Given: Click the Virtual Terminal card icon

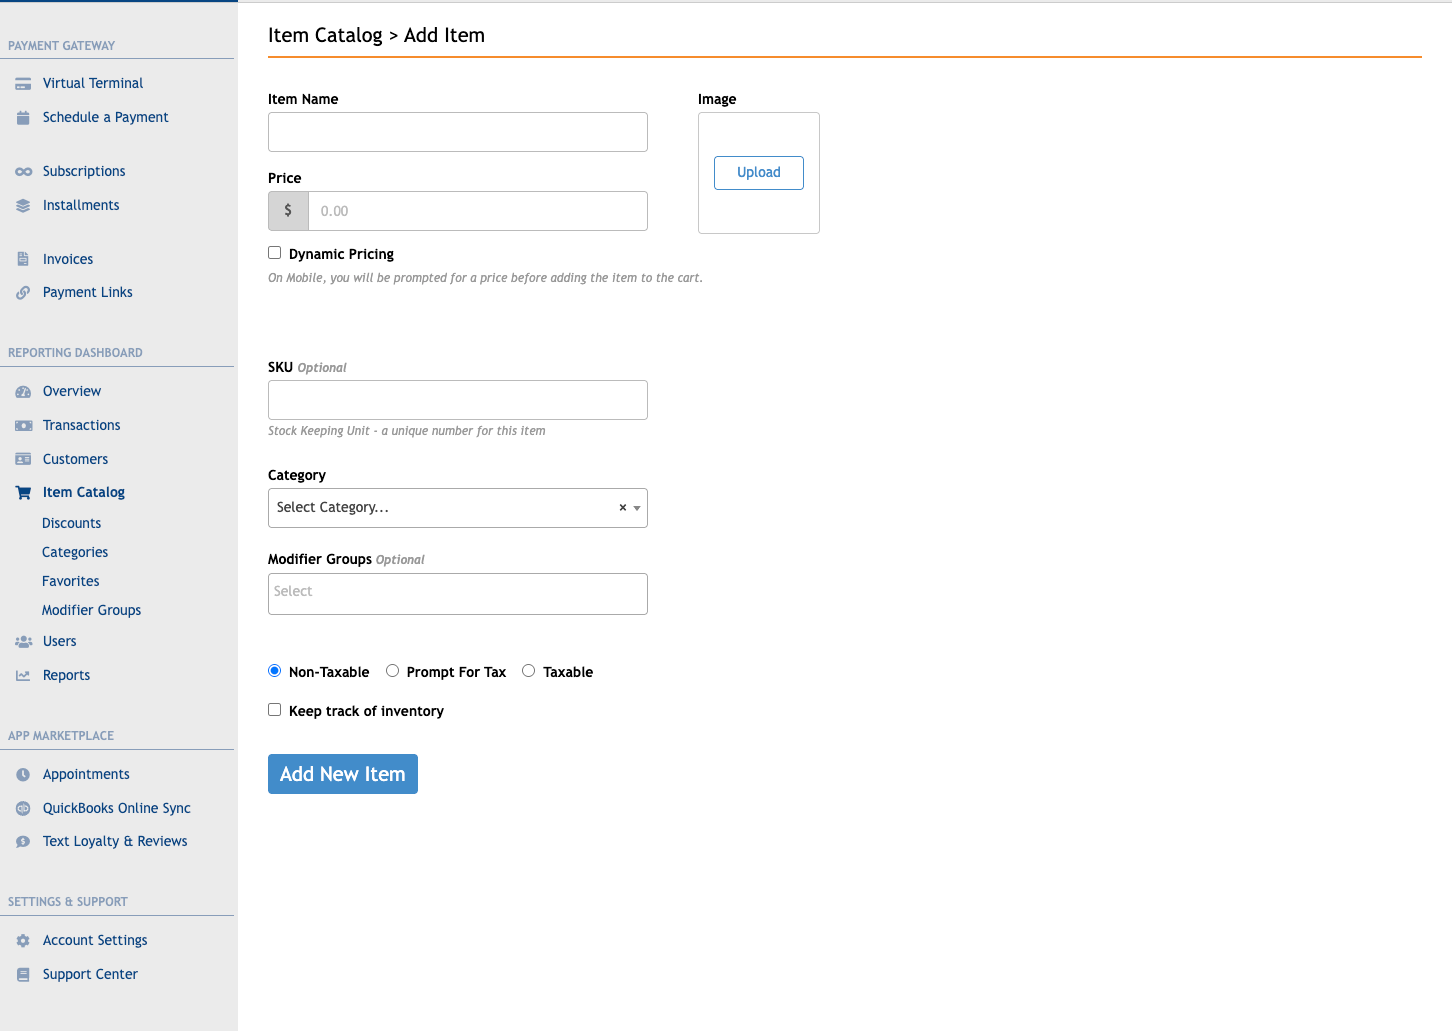Looking at the screenshot, I should [x=23, y=84].
